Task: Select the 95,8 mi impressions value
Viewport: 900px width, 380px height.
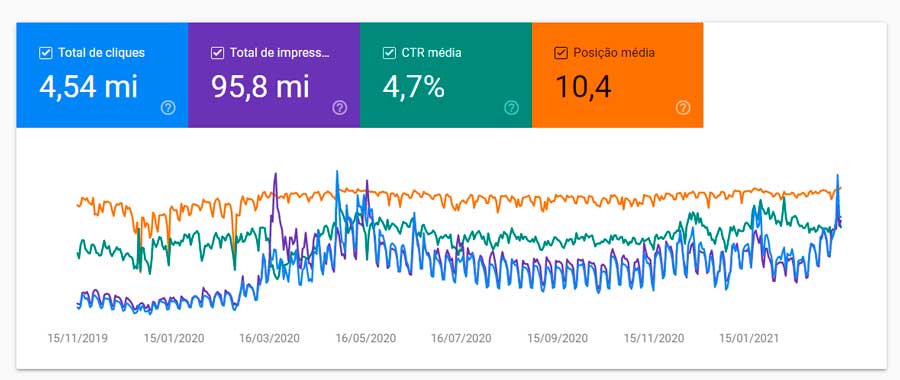Action: [x=260, y=87]
